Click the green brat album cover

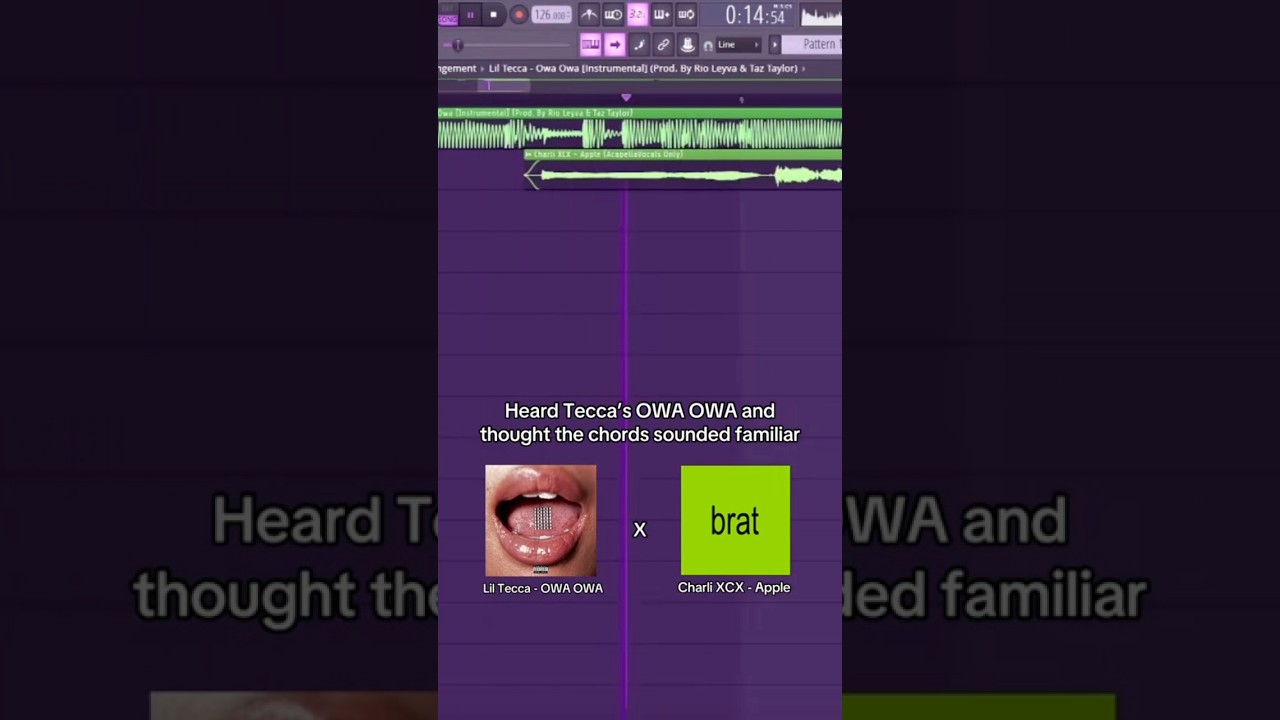click(735, 520)
